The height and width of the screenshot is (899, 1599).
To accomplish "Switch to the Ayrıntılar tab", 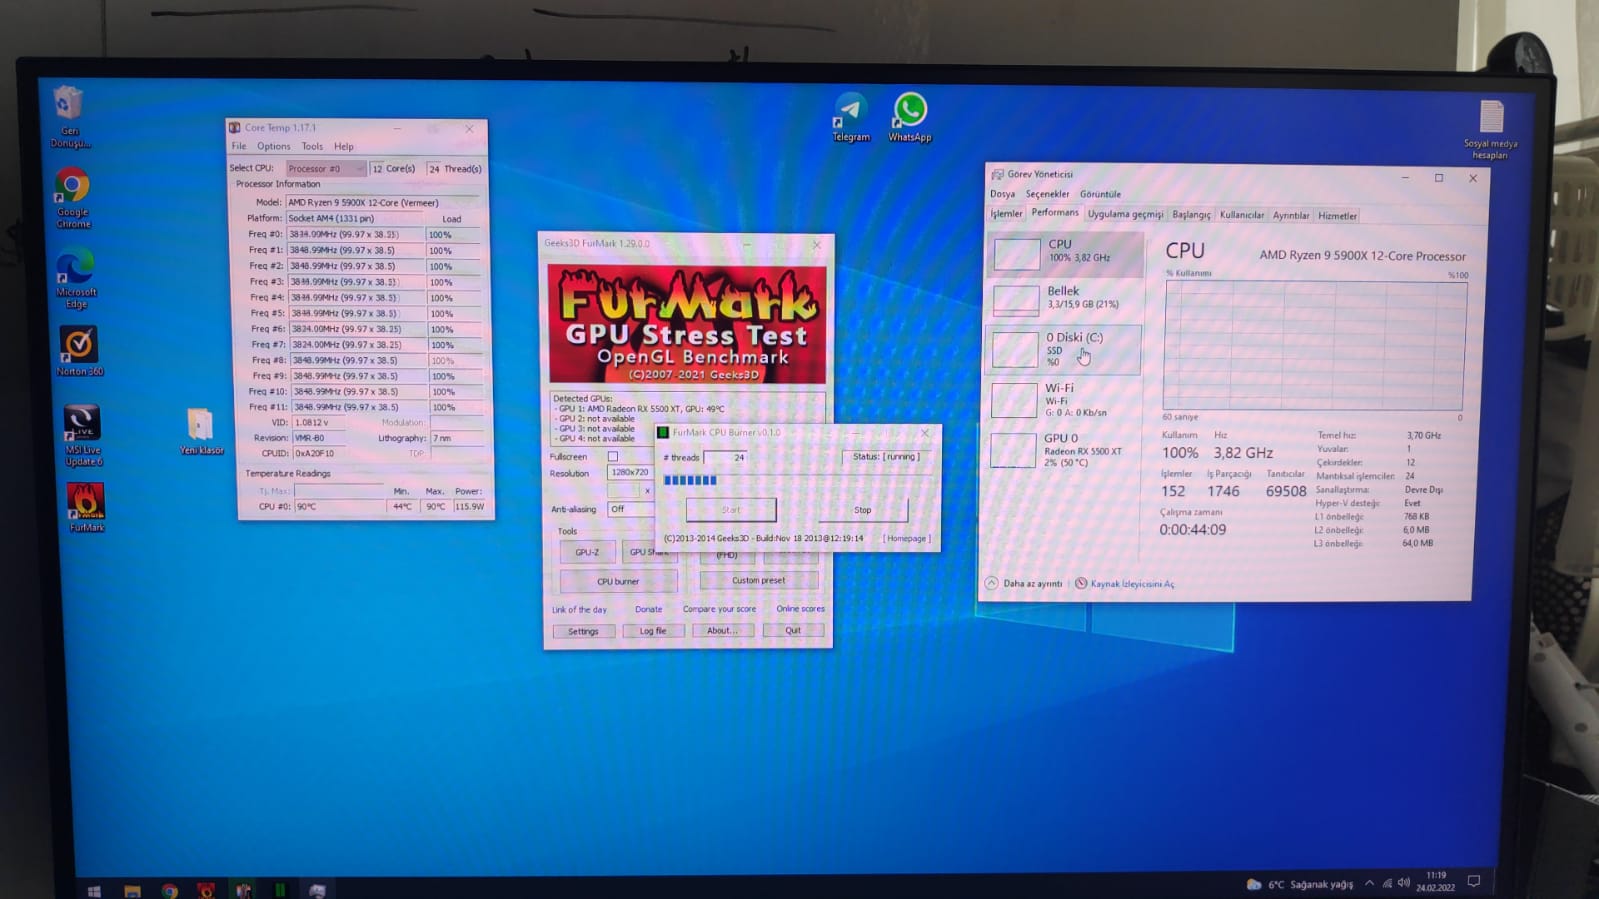I will [x=1290, y=215].
